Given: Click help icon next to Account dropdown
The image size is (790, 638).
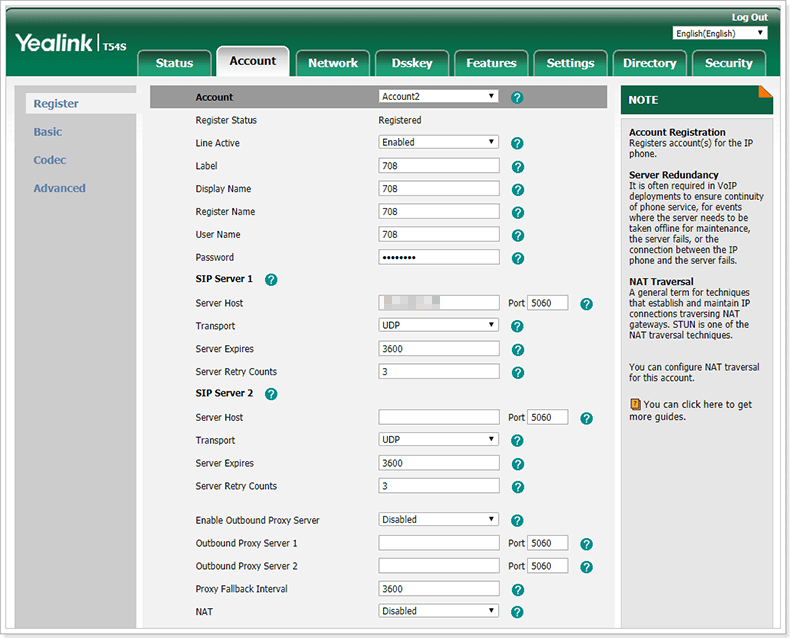Looking at the screenshot, I should [517, 98].
